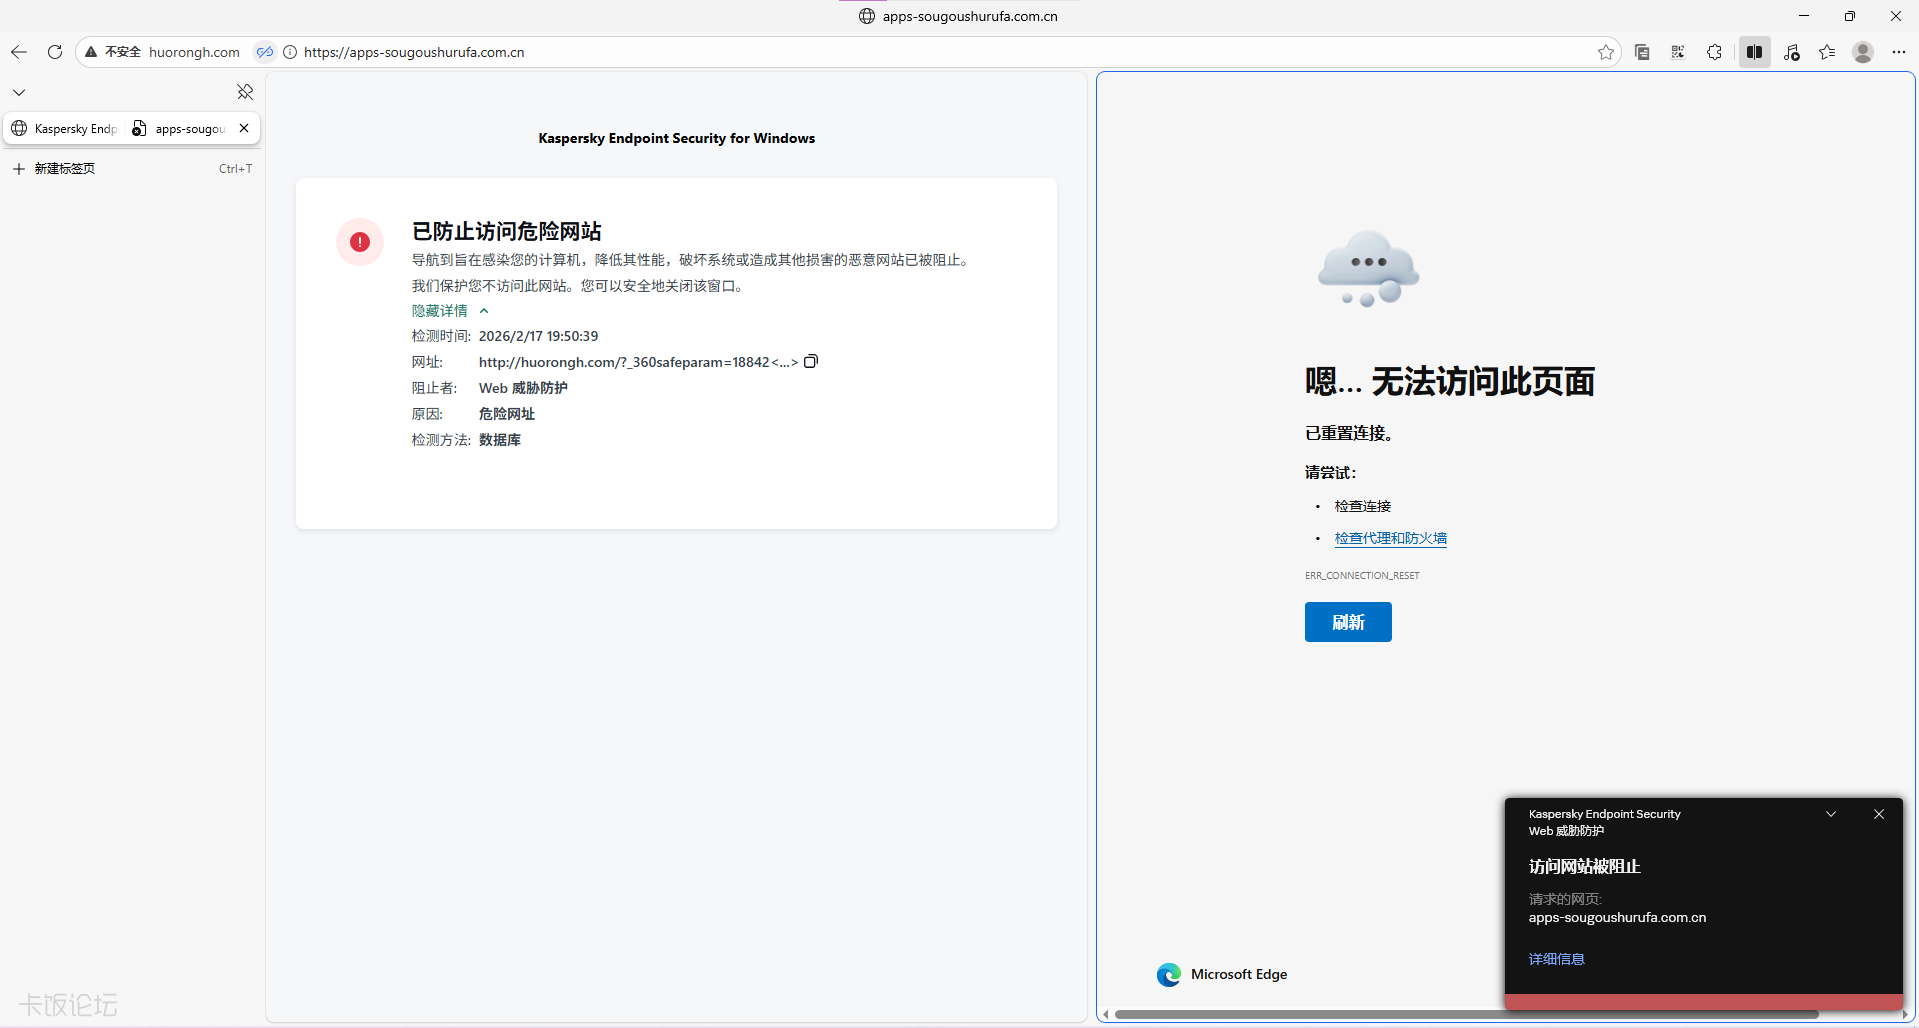Open the Collections toolbar icon
Viewport: 1919px width, 1028px height.
point(1642,52)
